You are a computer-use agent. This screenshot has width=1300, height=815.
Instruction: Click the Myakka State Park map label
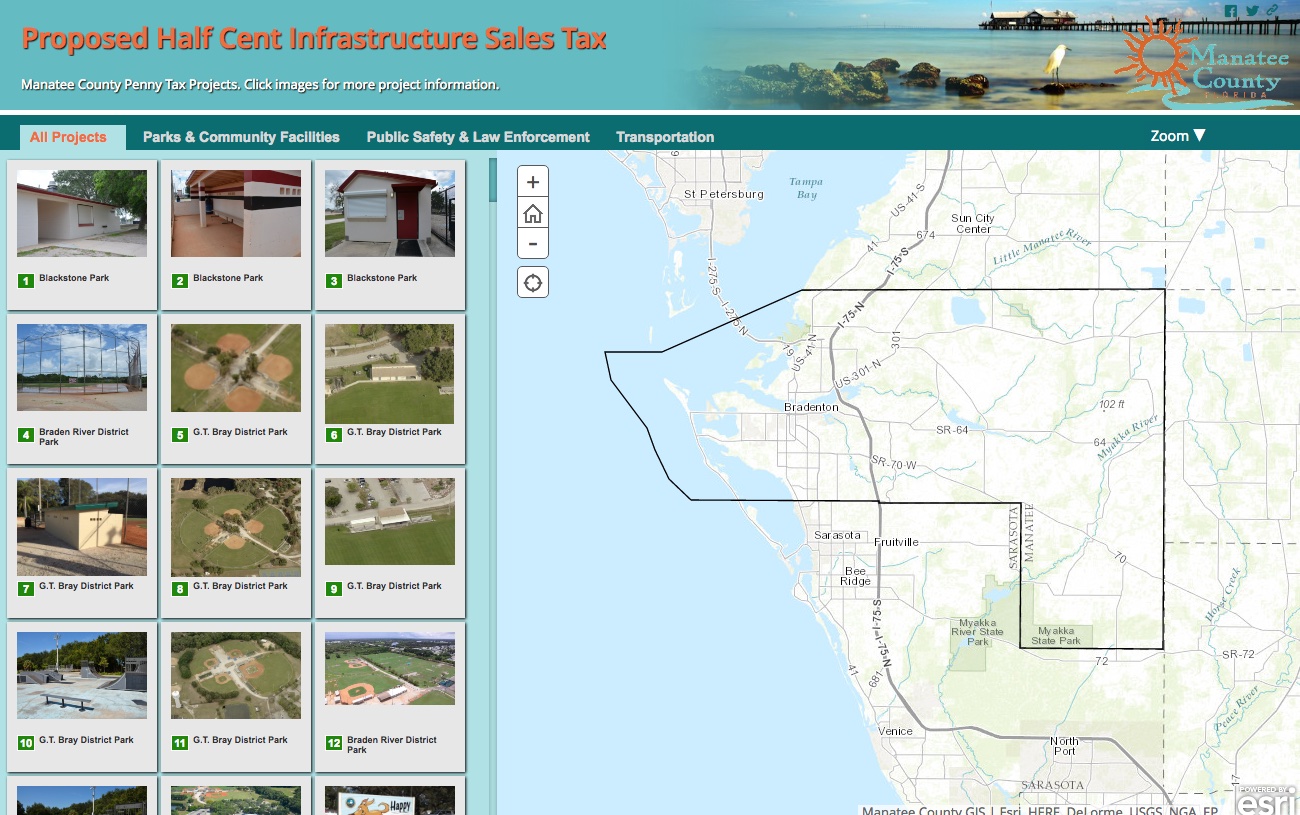tap(1056, 636)
